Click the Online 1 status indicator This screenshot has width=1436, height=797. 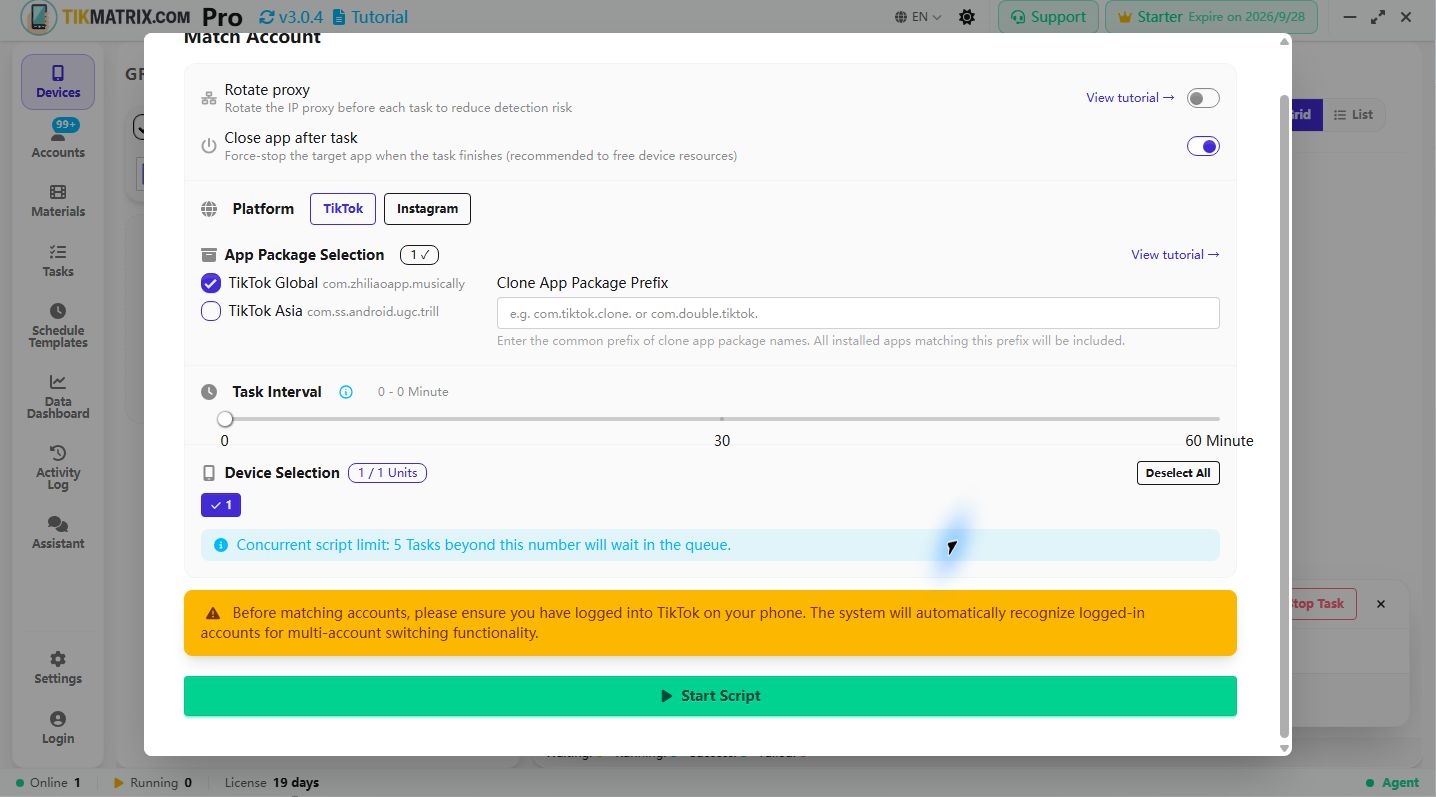click(x=48, y=783)
